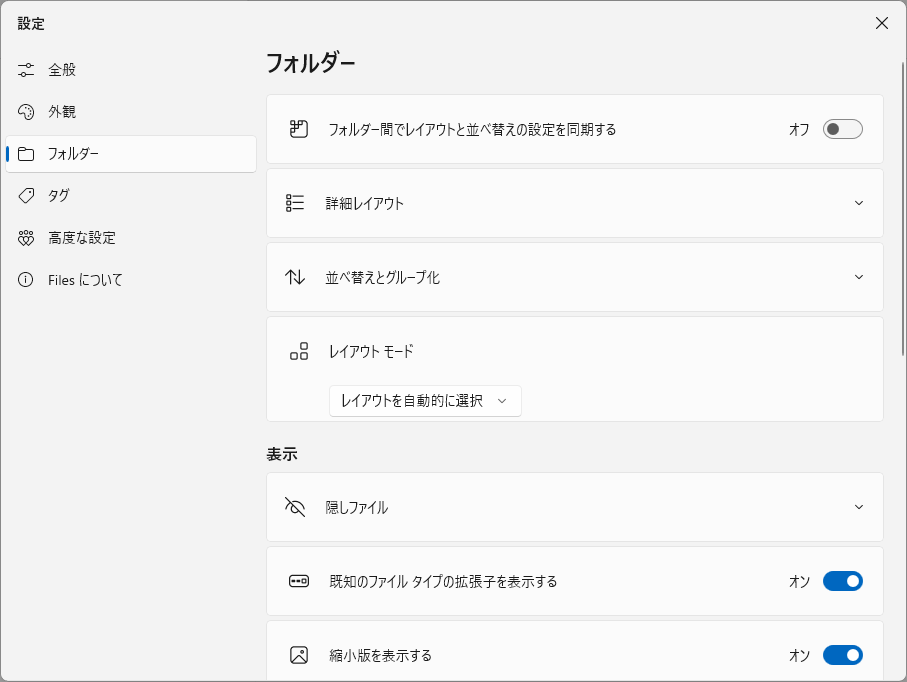Click the レイアウト モード grid icon

tap(299, 351)
